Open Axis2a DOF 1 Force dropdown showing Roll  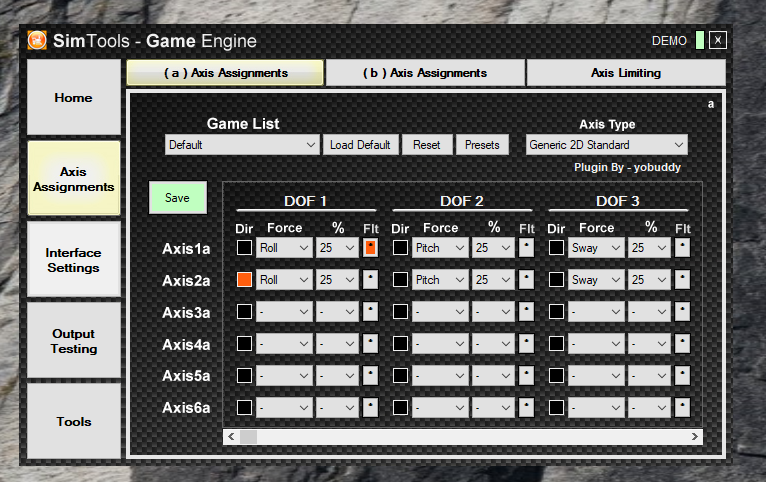284,279
